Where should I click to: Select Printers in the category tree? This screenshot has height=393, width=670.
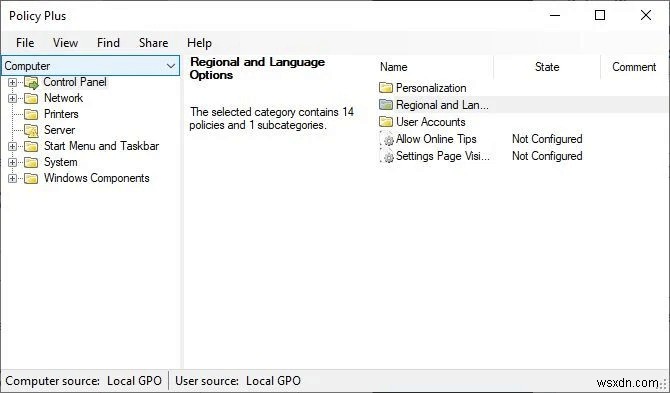(61, 114)
